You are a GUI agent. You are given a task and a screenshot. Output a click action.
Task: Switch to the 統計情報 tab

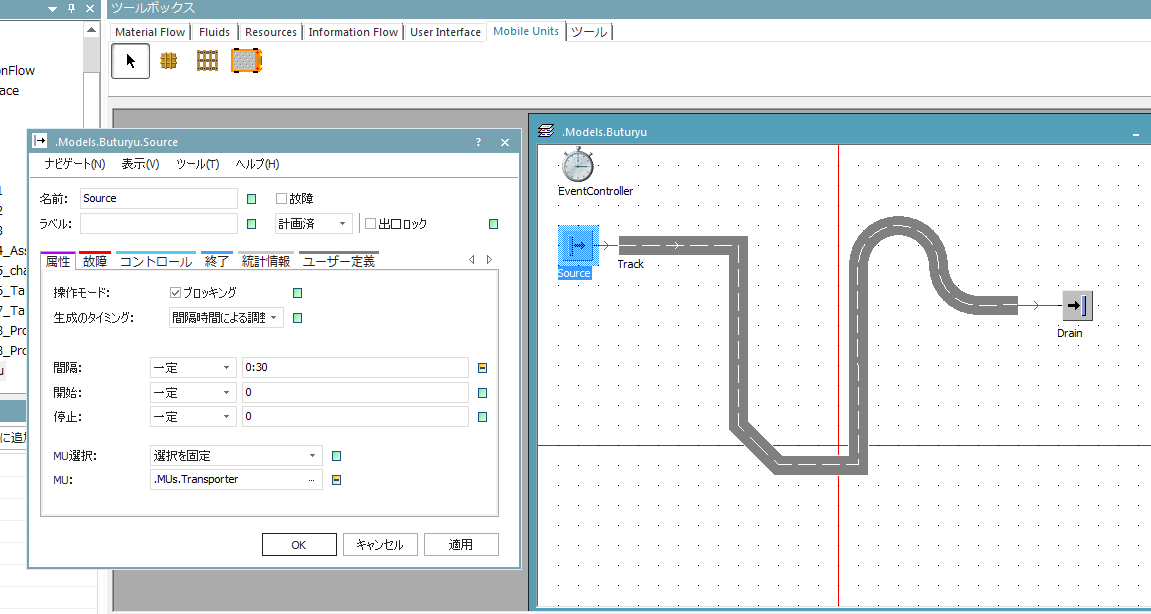coord(266,261)
